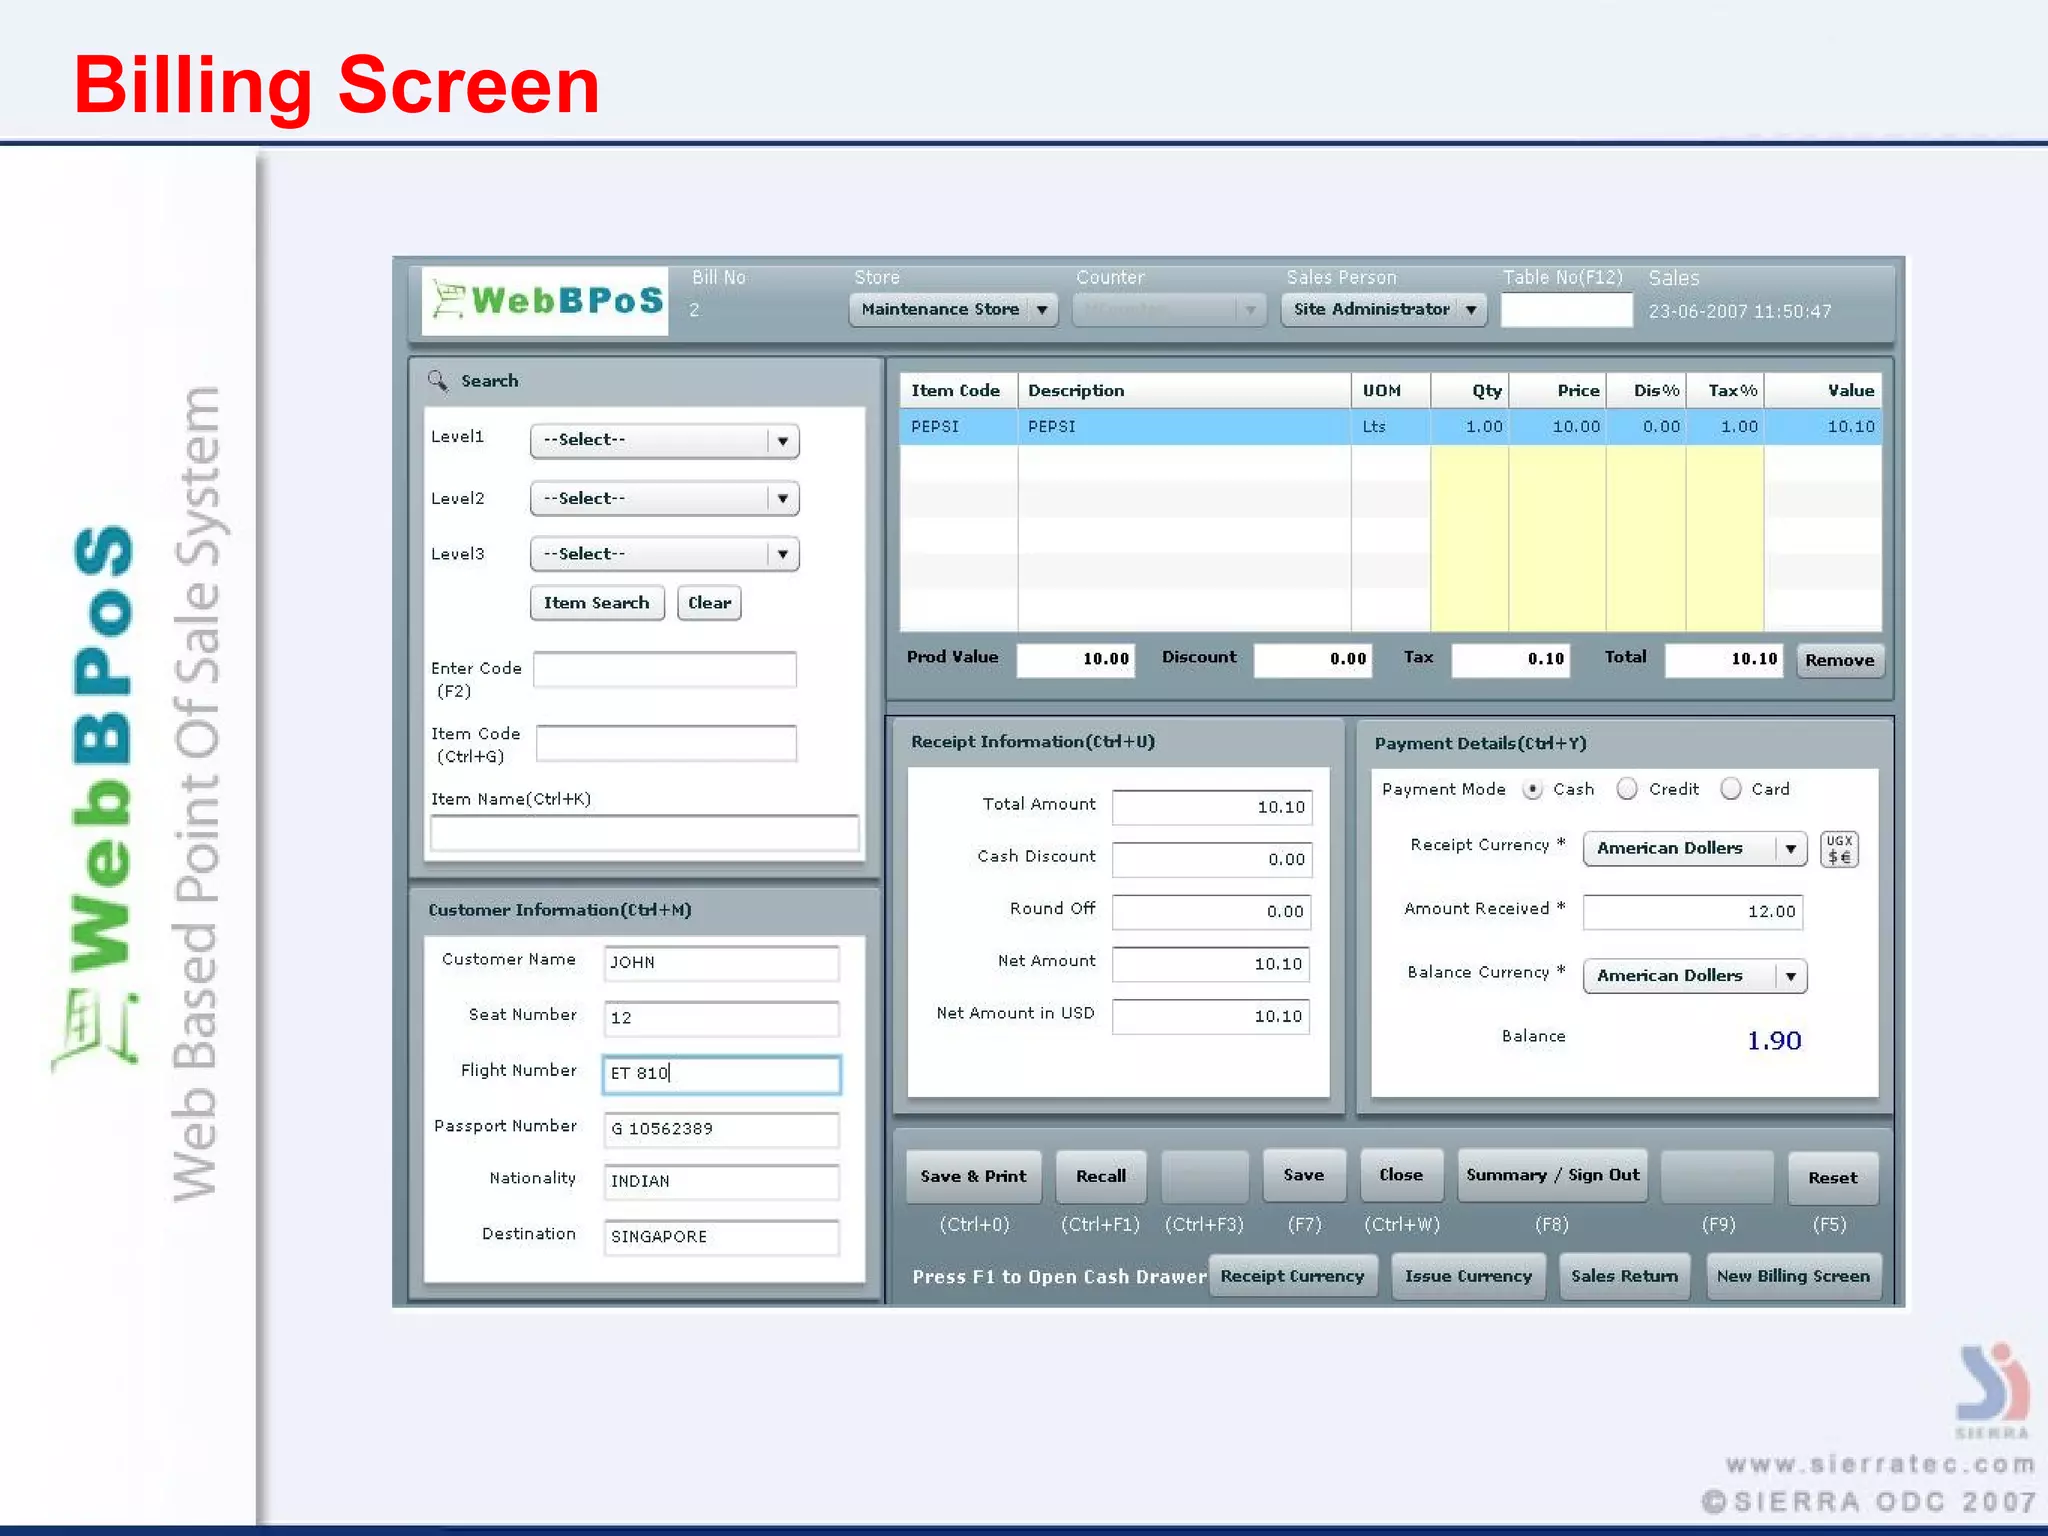Click the Save button
Screen dimensions: 2048x1536
pos(1303,1175)
